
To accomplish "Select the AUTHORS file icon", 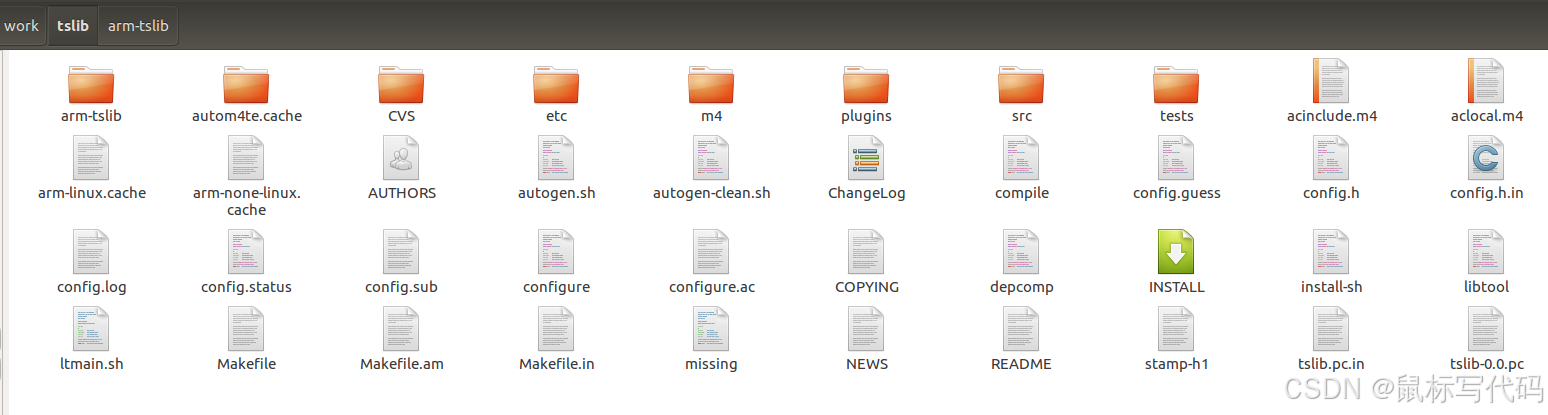I will pyautogui.click(x=401, y=158).
